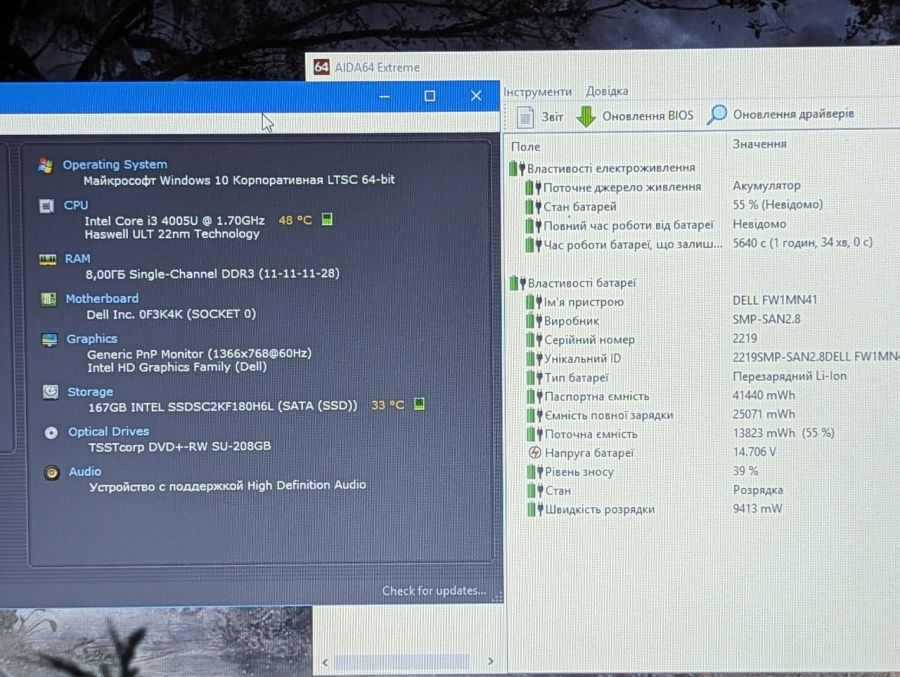The height and width of the screenshot is (677, 900).
Task: Click the Graphics monitor icon
Action: point(49,340)
